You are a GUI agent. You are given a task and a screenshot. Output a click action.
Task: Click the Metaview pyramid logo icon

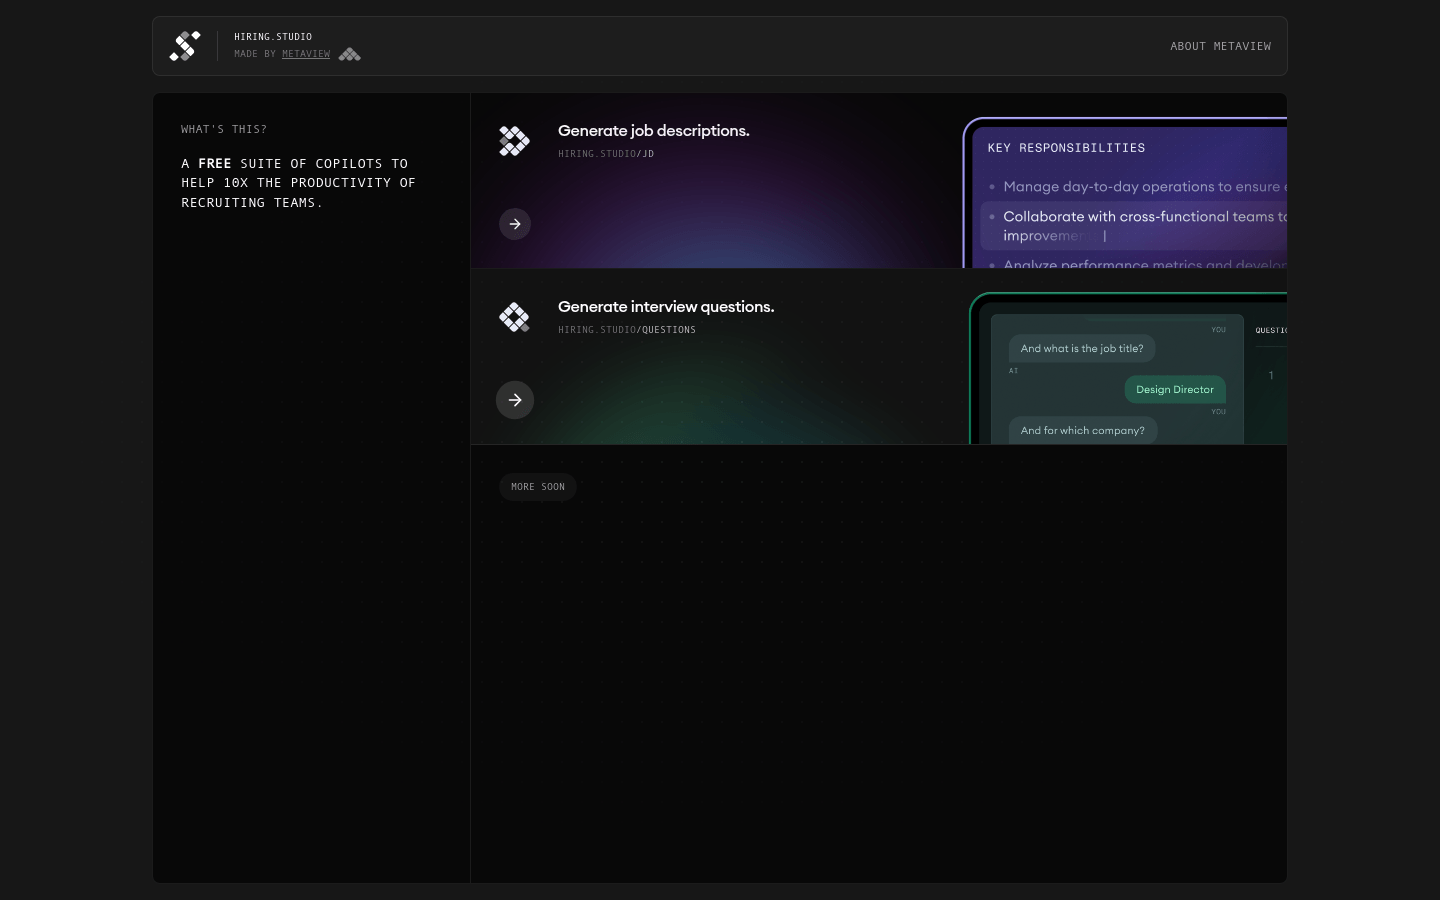point(349,54)
